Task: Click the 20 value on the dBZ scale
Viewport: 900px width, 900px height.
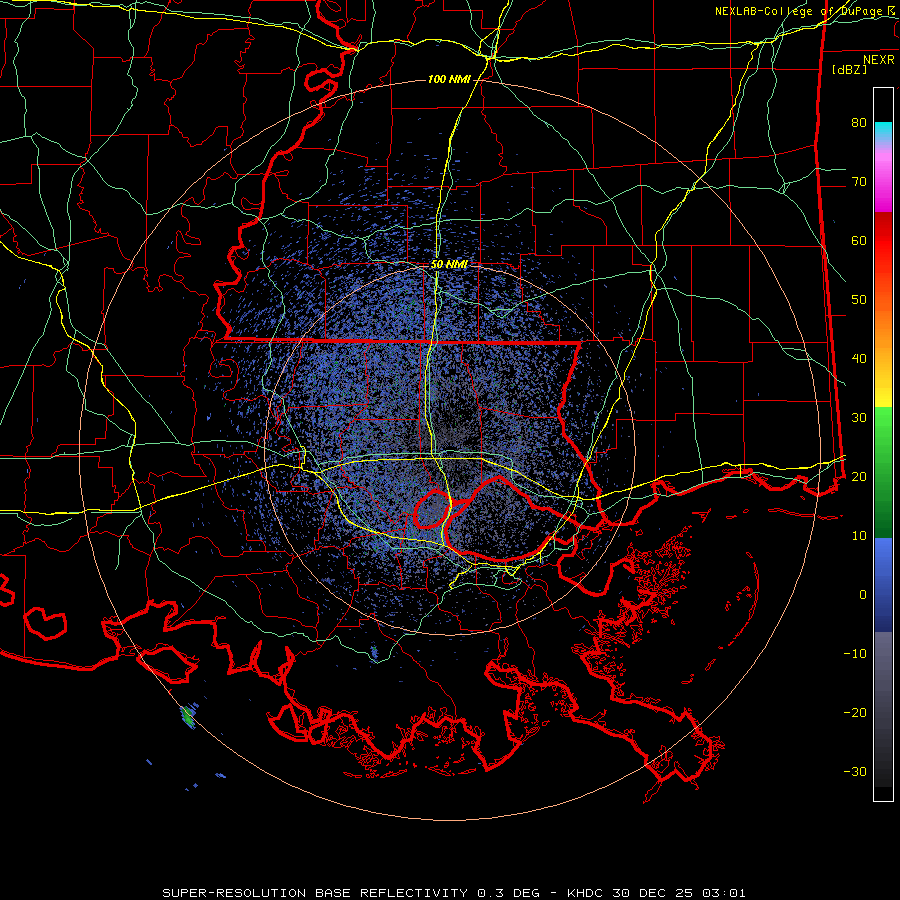Action: click(859, 476)
